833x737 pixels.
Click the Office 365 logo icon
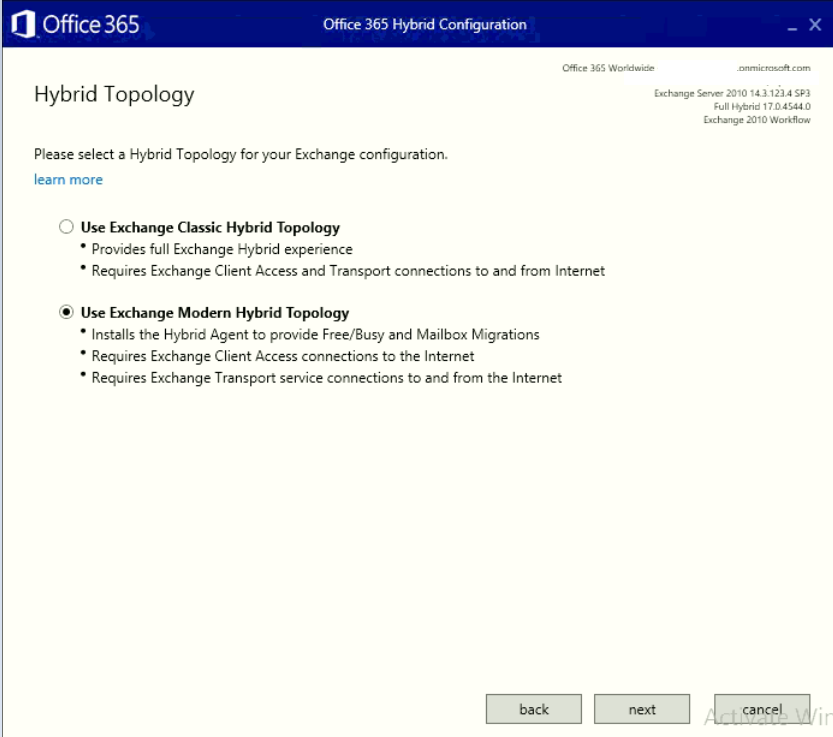pyautogui.click(x=23, y=24)
